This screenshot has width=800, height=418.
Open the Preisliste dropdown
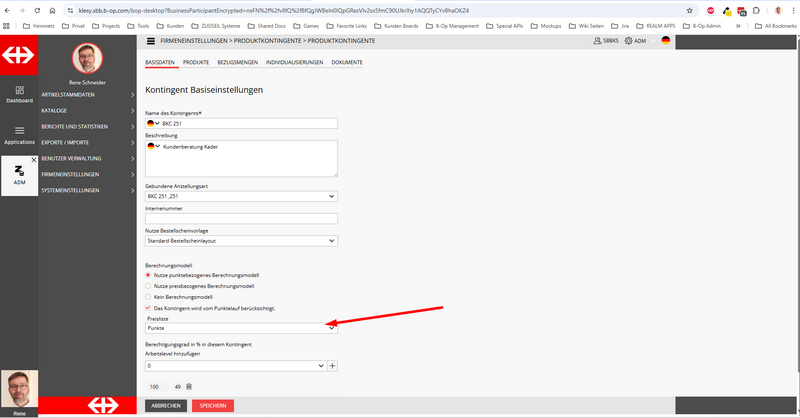[x=241, y=327]
